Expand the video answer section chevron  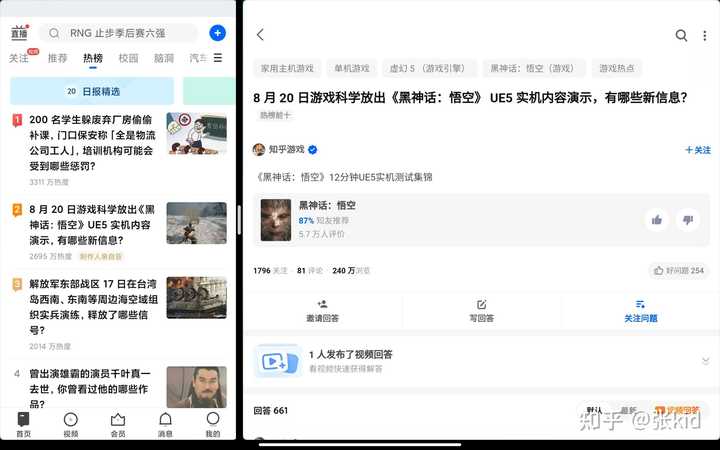(x=705, y=361)
